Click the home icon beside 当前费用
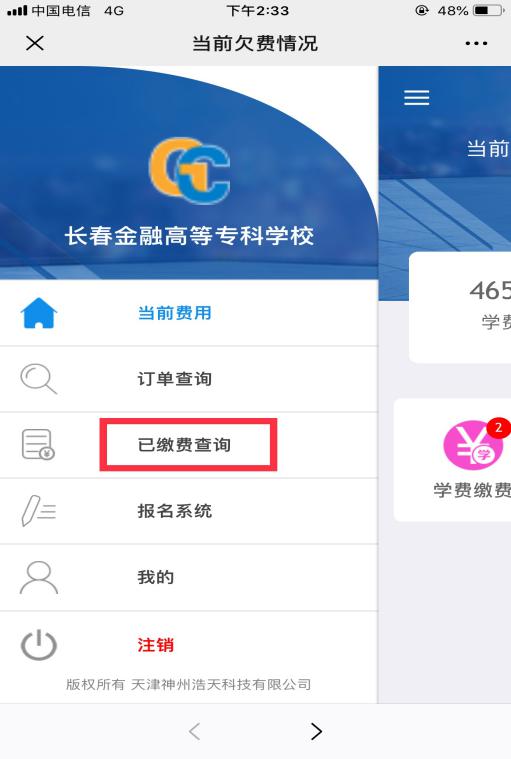 [39, 313]
